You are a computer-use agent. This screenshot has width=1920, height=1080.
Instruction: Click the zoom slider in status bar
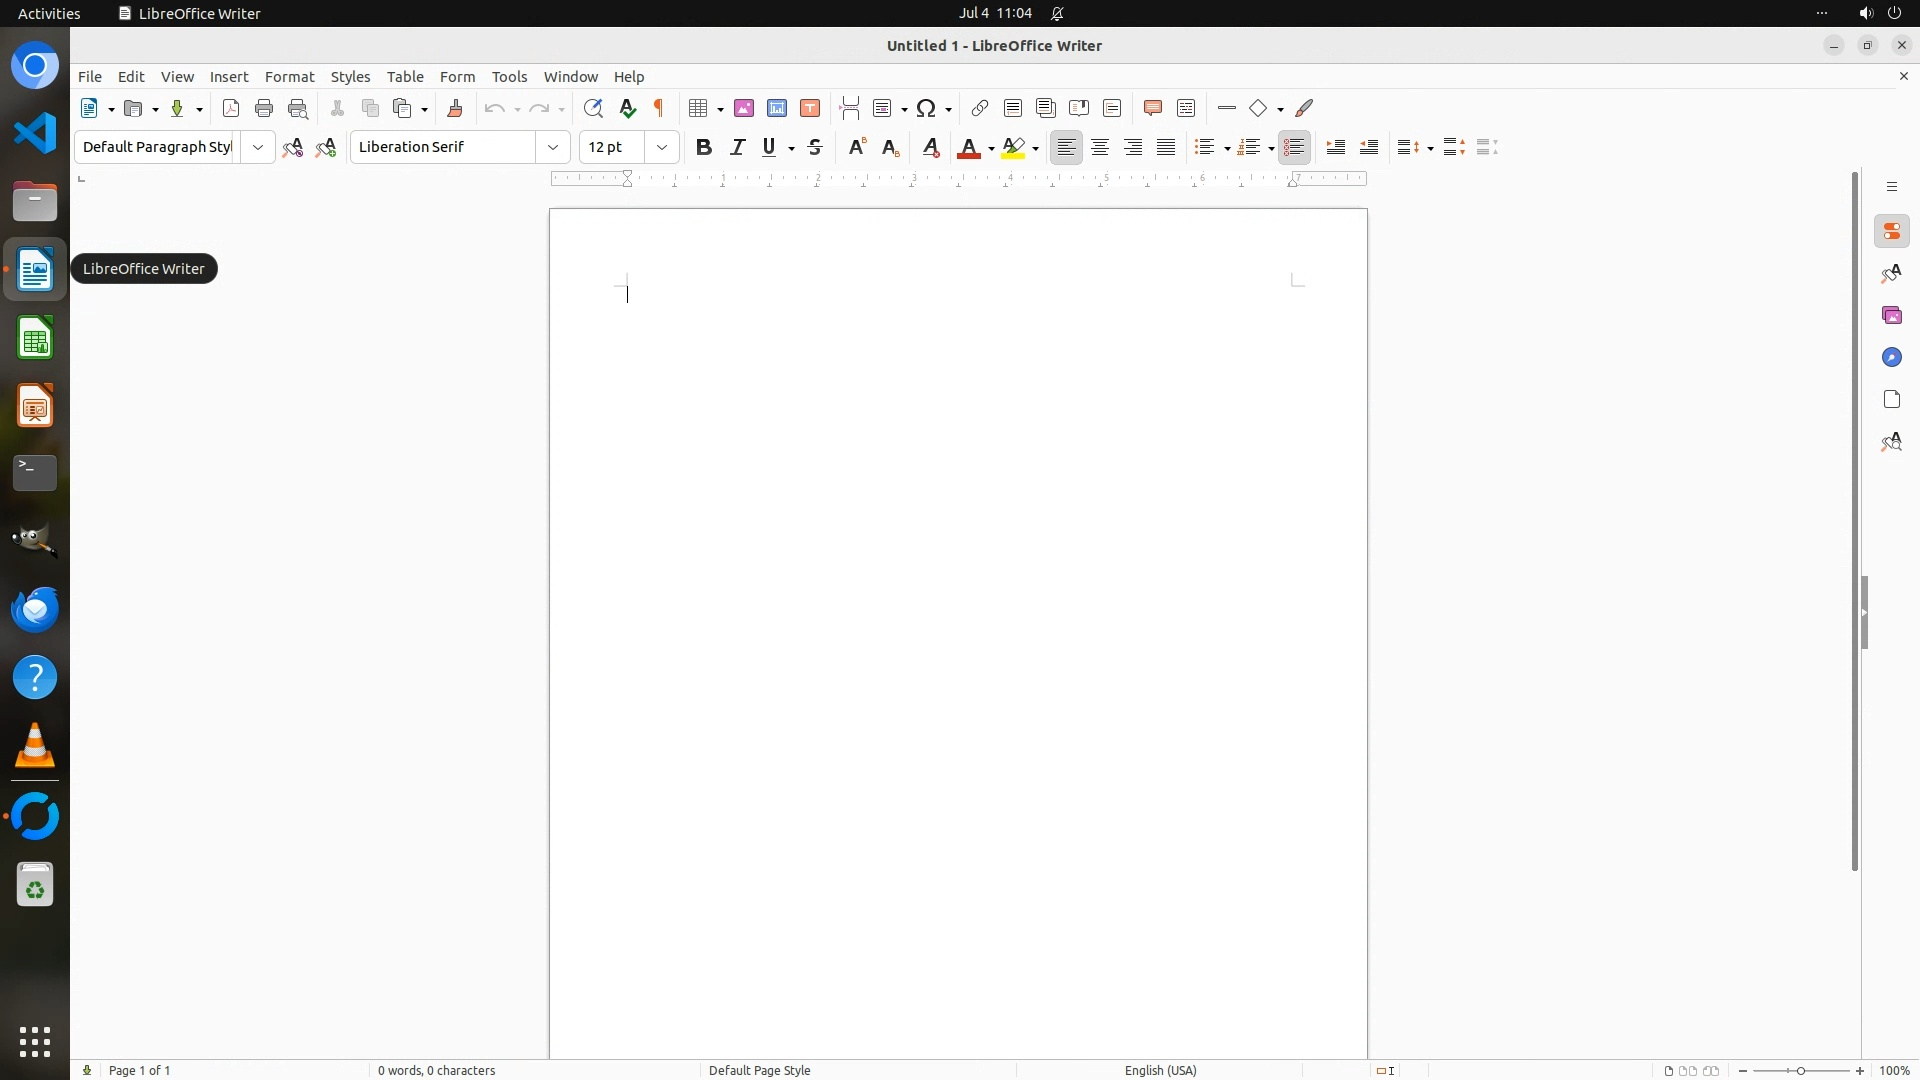click(x=1800, y=1070)
